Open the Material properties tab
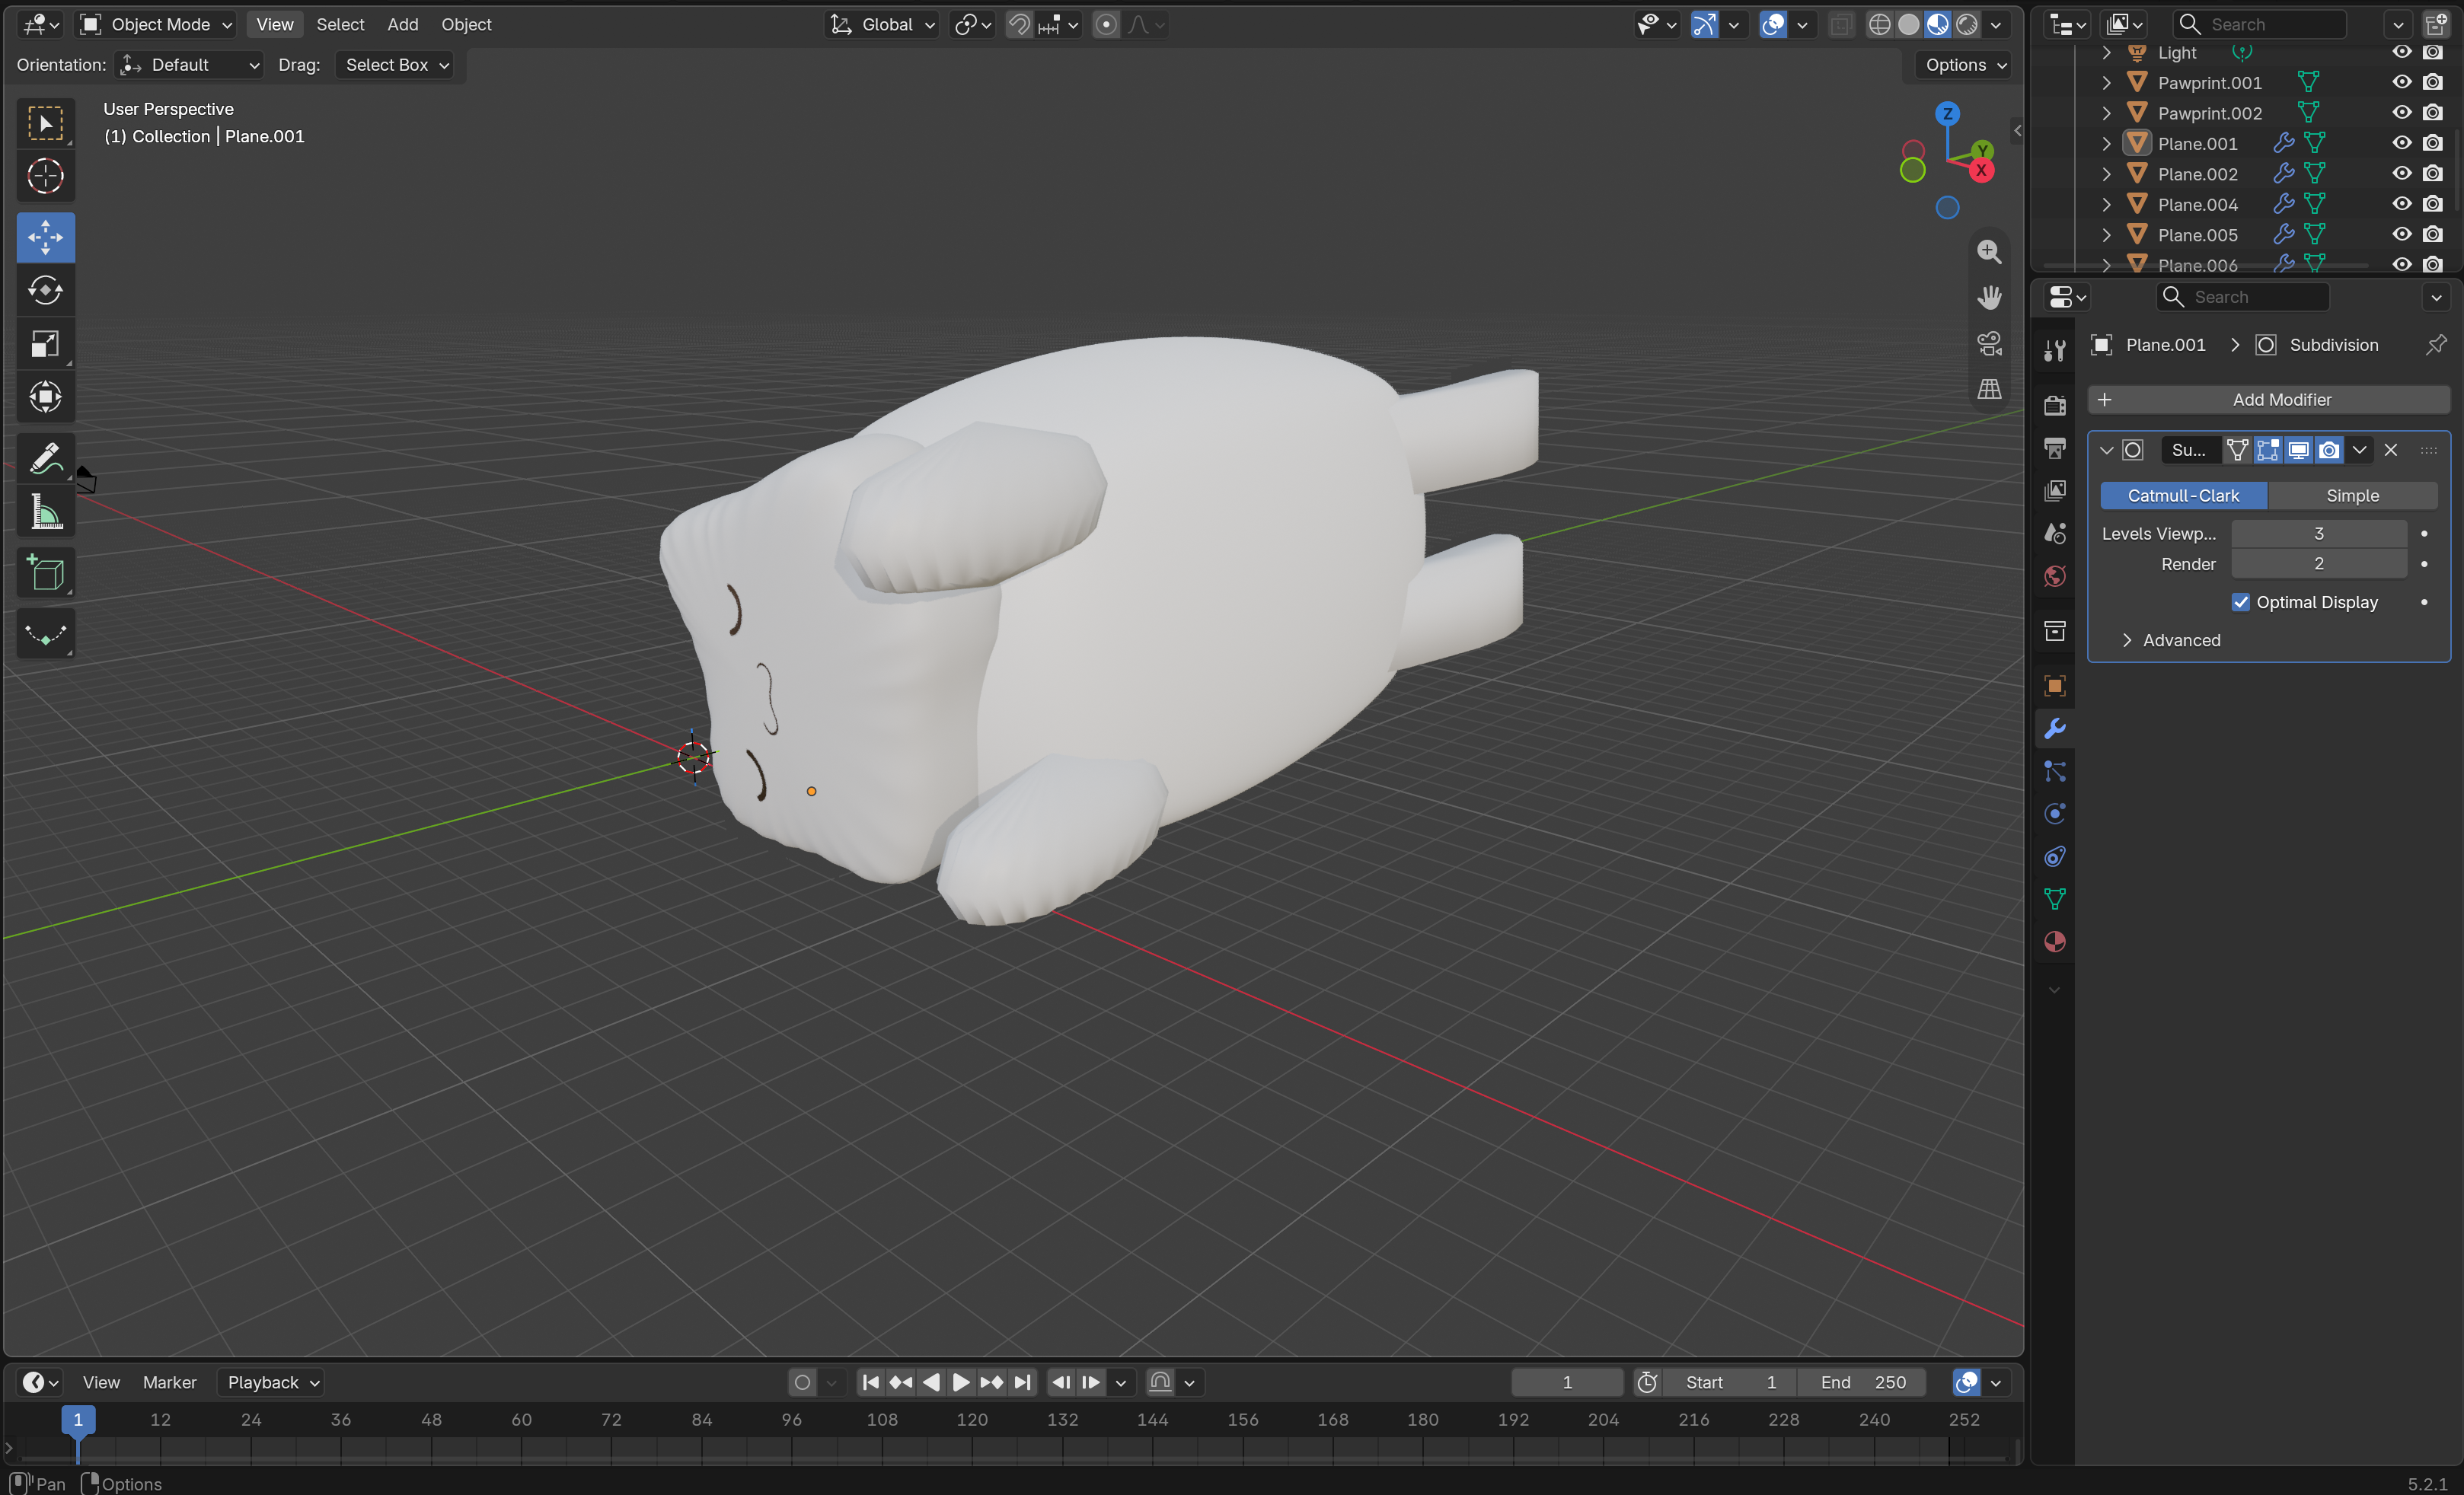 point(2055,942)
